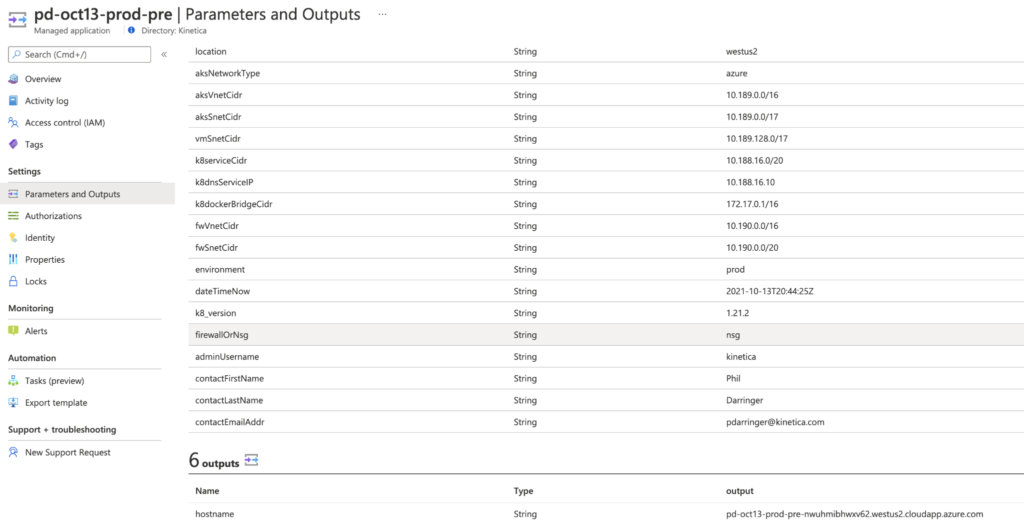Click the Tasks (preview) icon
This screenshot has height=524, width=1024.
[13, 381]
